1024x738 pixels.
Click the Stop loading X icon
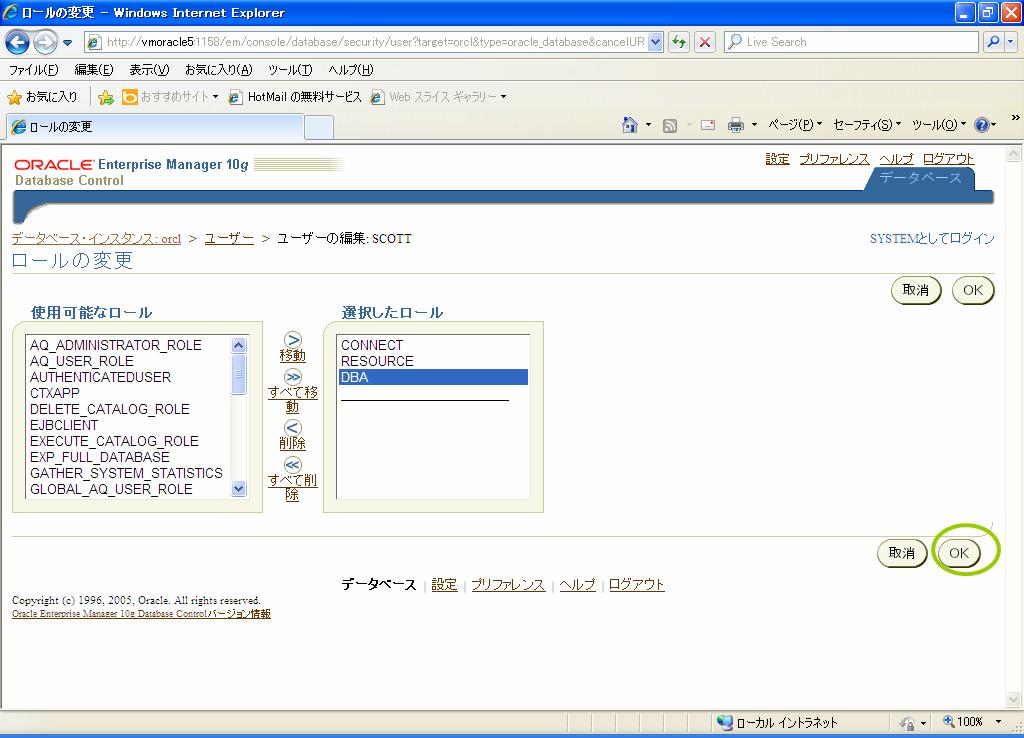point(705,42)
